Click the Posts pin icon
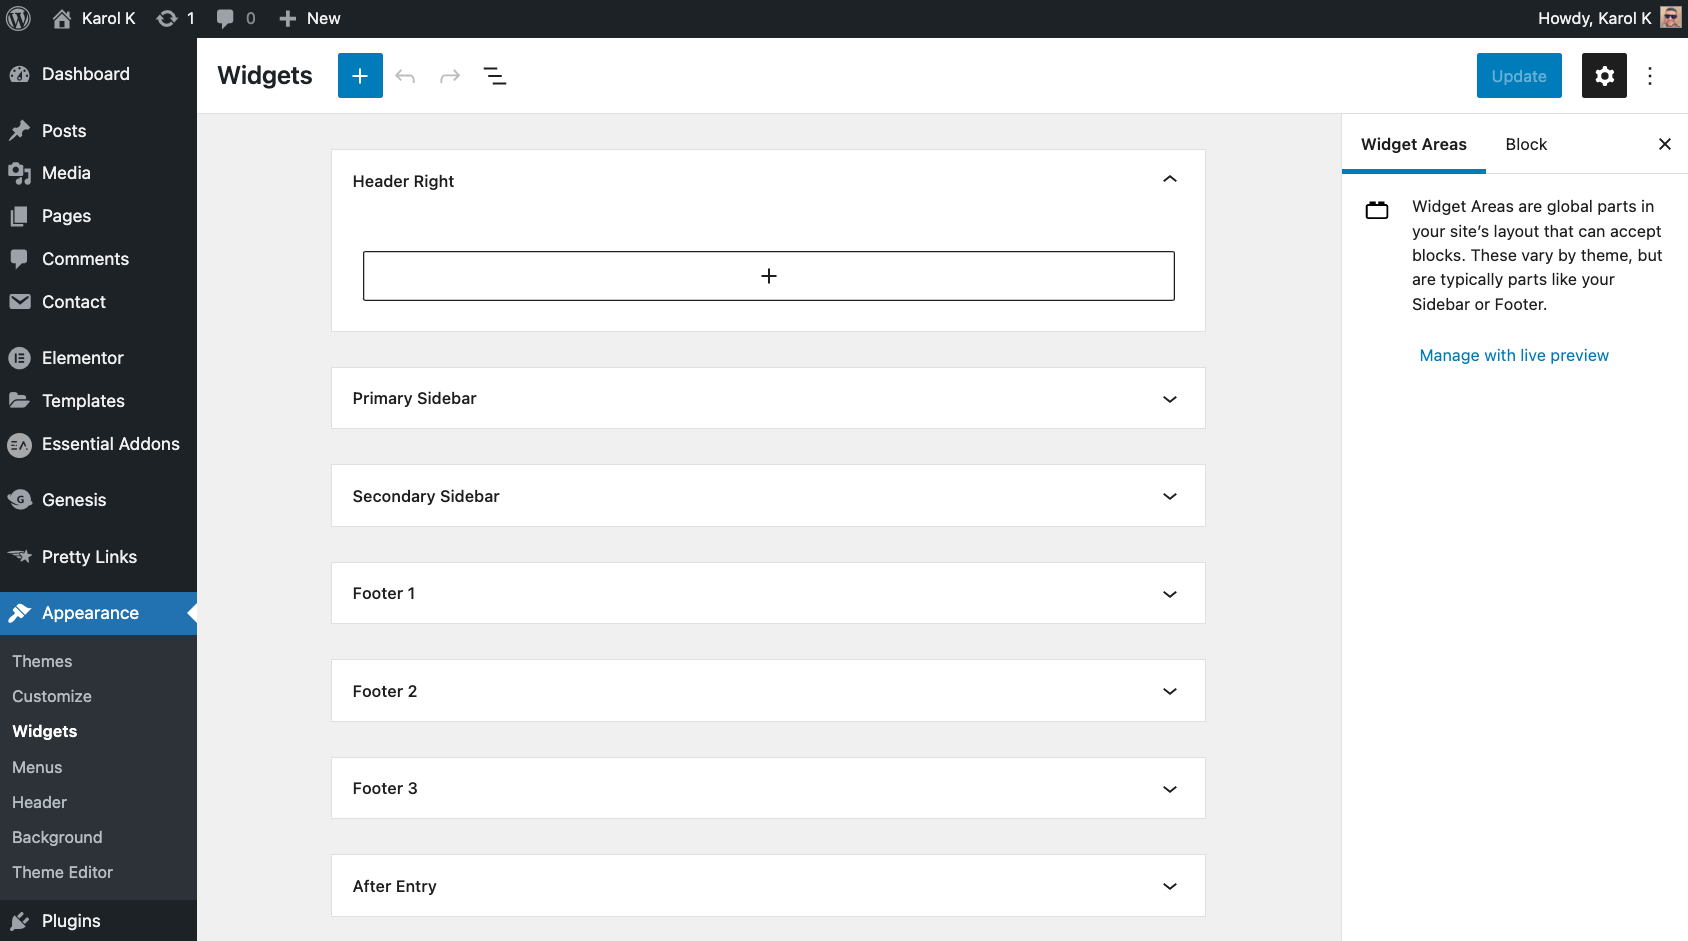 tap(19, 131)
